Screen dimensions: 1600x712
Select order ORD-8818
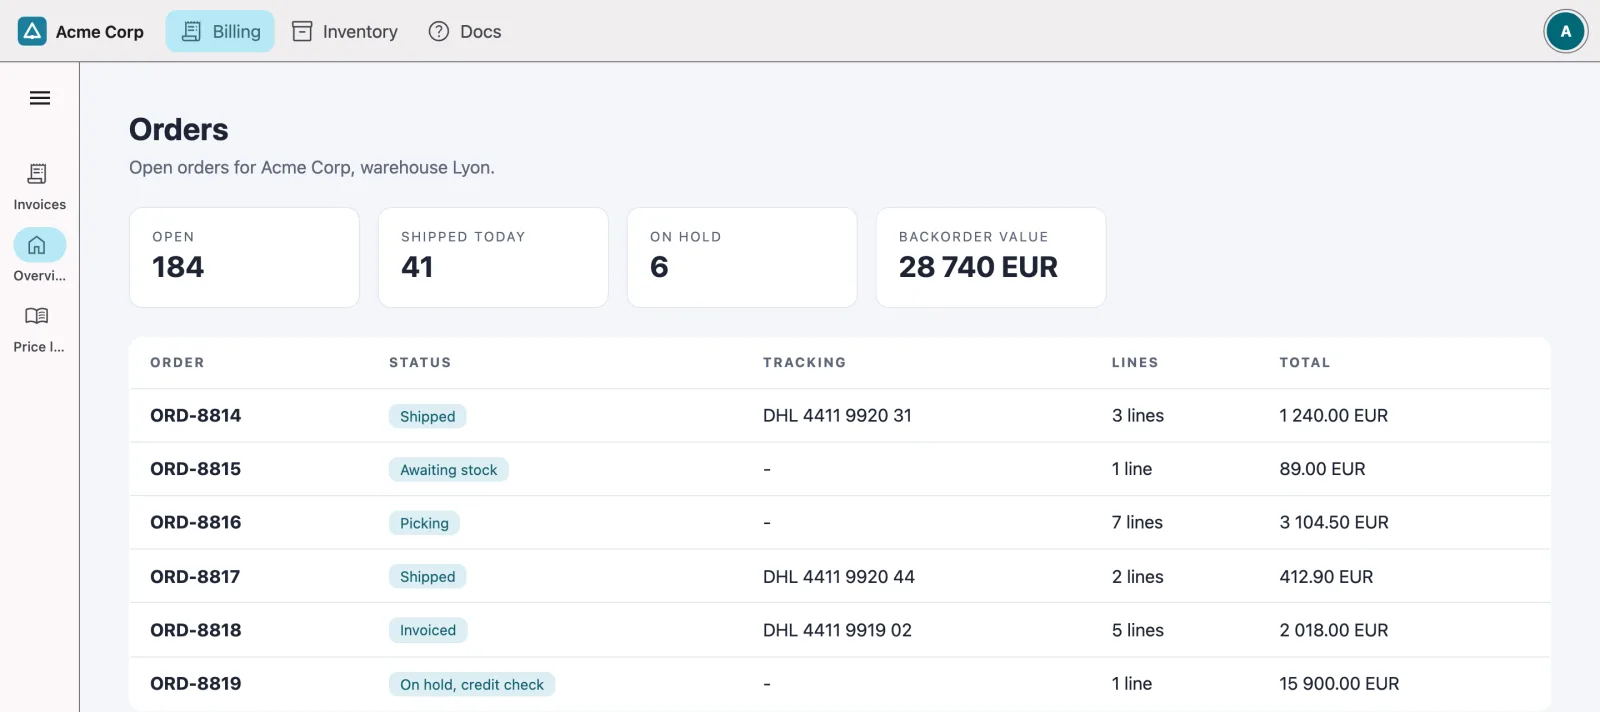click(x=196, y=630)
